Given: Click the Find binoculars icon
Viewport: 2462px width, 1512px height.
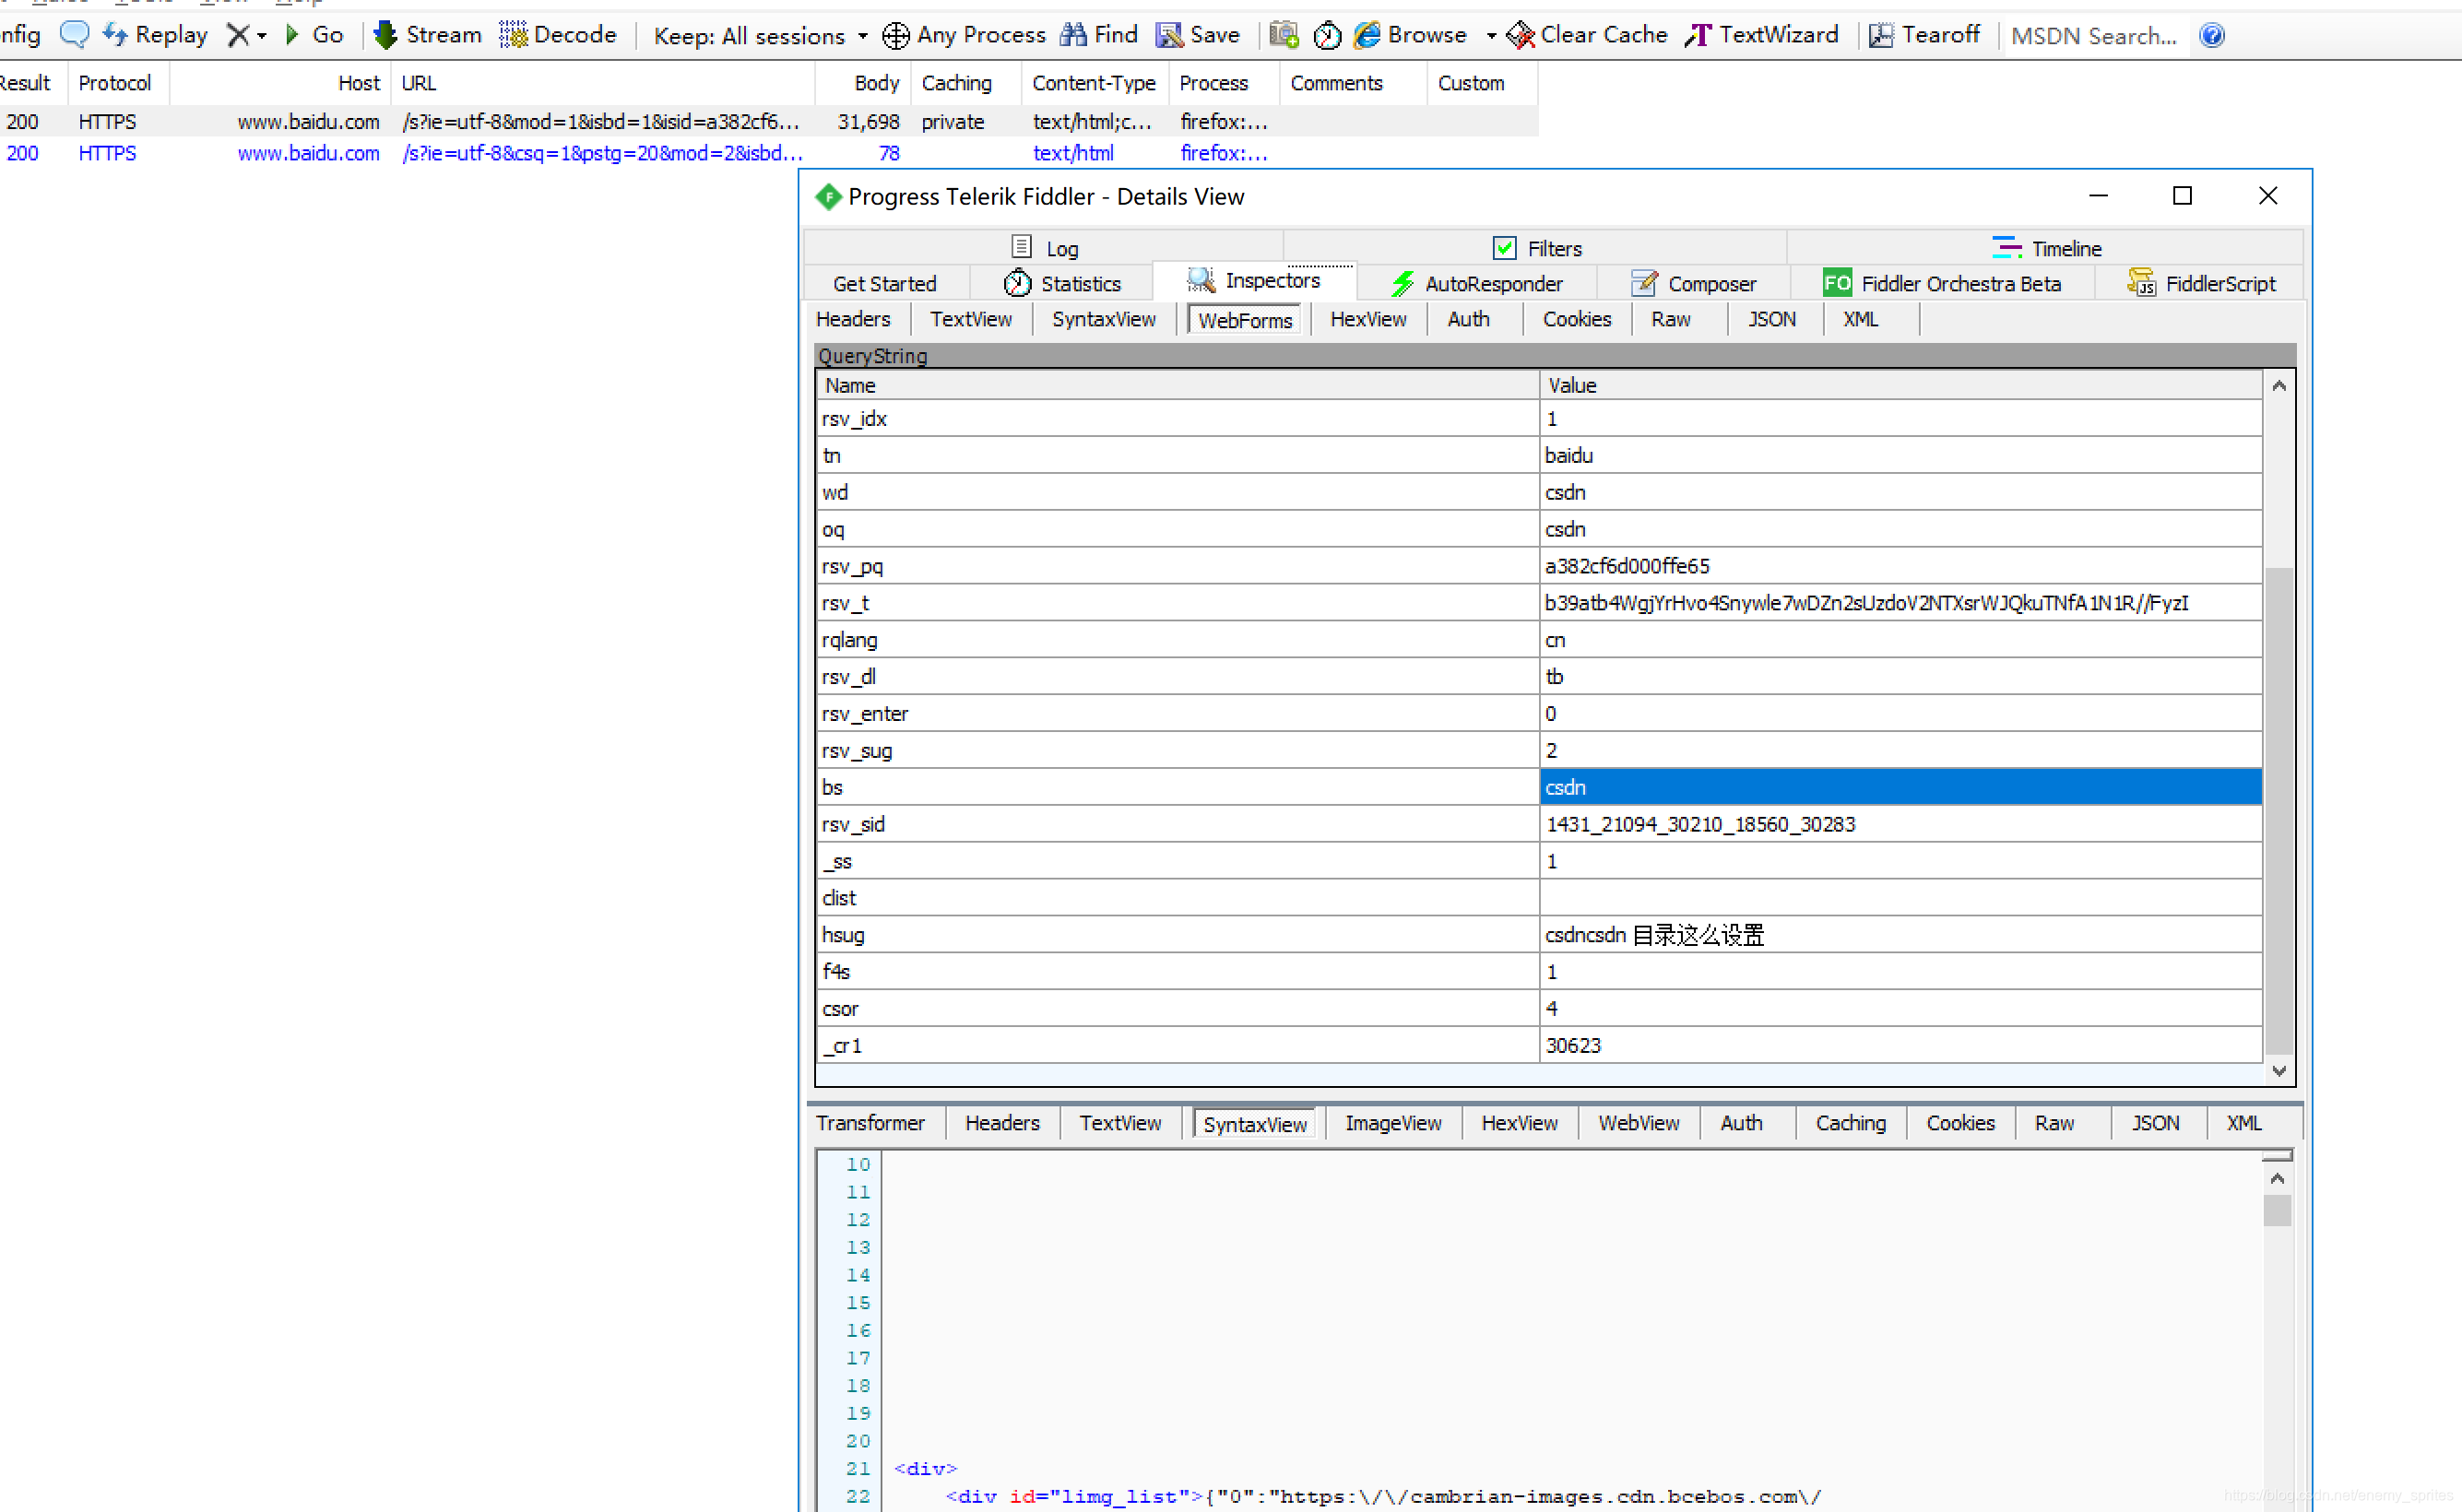Looking at the screenshot, I should click(x=1073, y=35).
